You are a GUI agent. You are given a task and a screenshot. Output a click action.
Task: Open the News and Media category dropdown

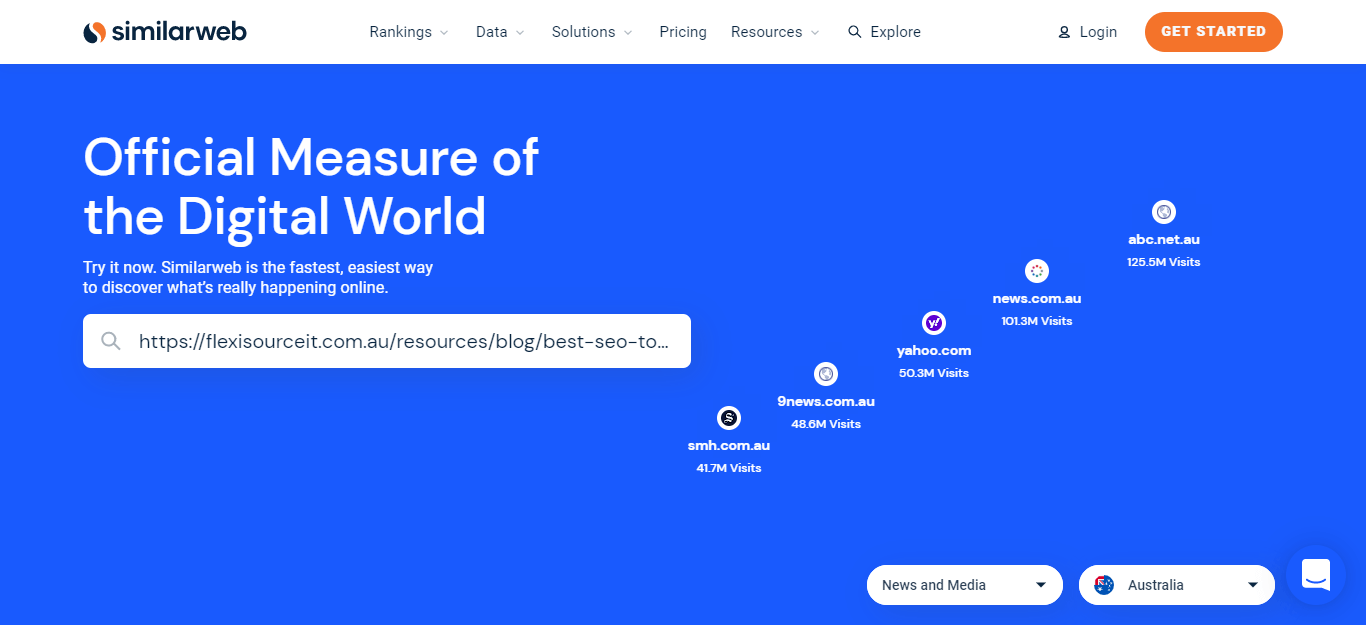[965, 585]
